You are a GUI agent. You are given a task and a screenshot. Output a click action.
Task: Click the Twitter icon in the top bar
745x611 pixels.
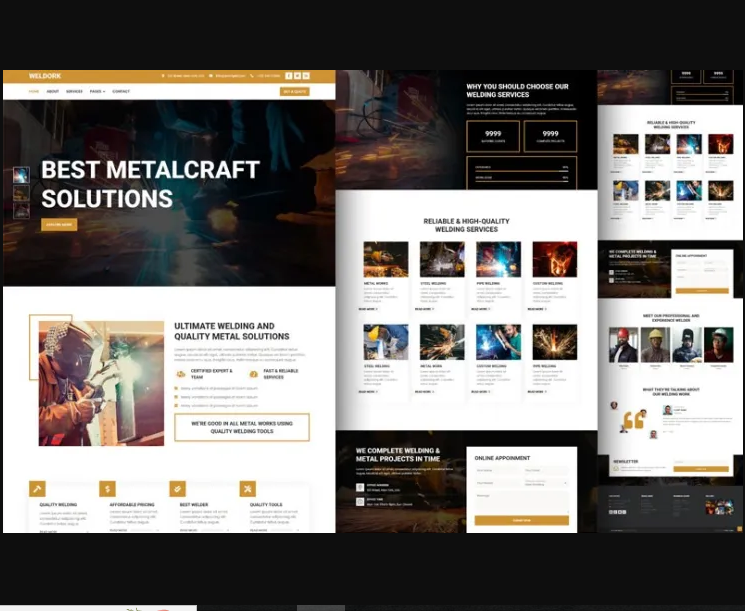296,76
